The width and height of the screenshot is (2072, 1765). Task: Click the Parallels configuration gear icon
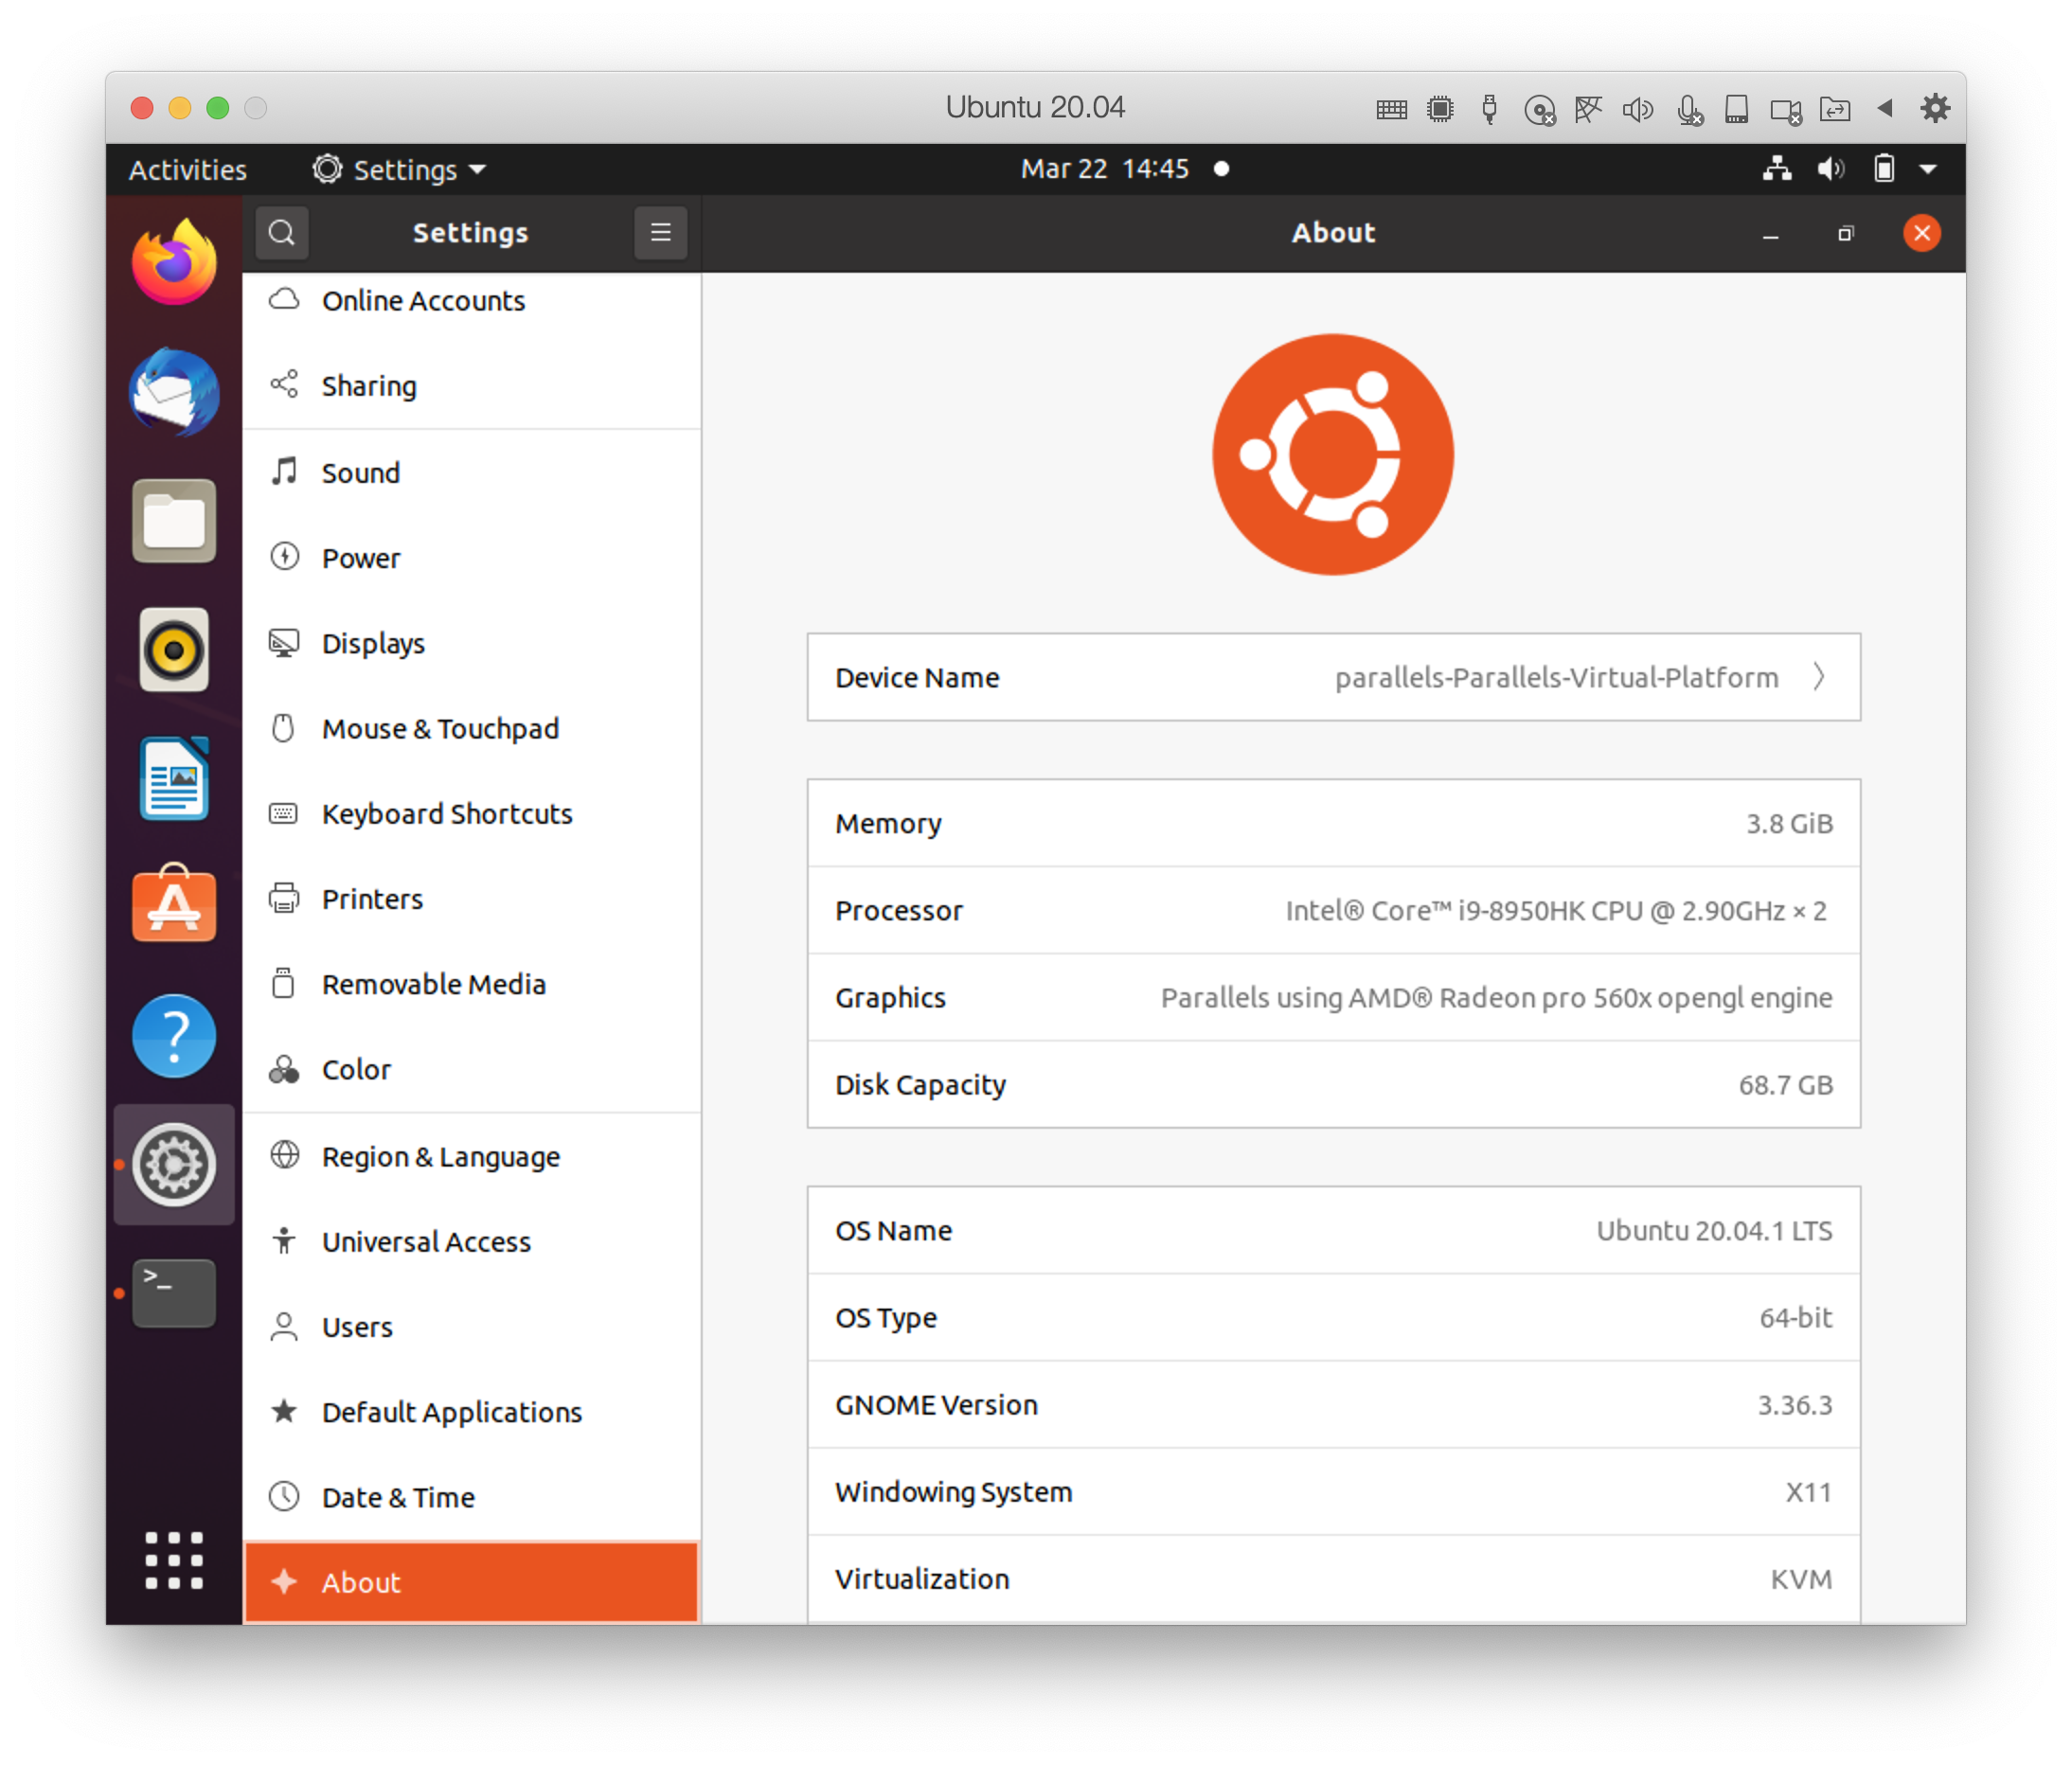coord(1935,108)
